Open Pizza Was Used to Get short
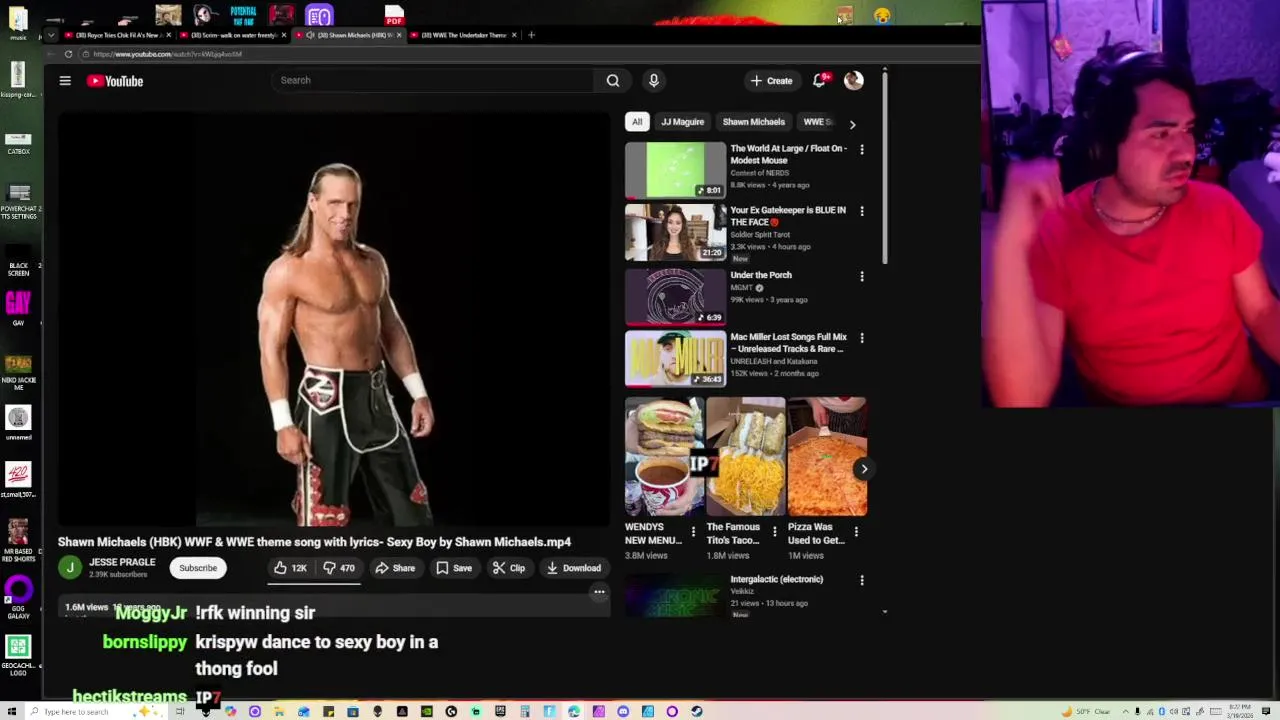This screenshot has width=1280, height=720. click(827, 457)
